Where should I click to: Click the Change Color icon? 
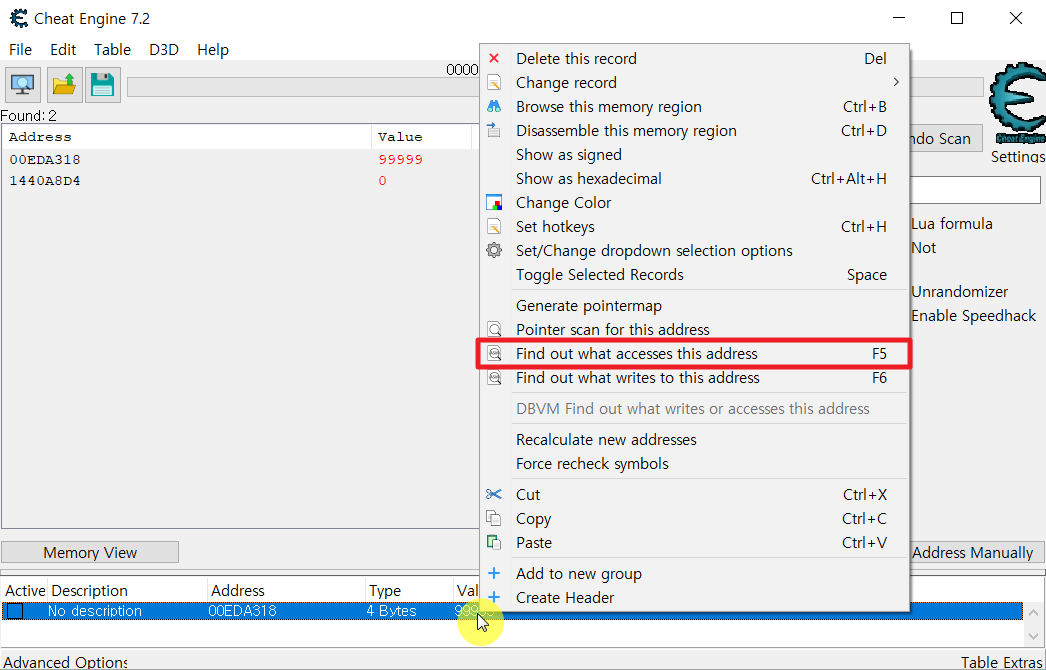[x=494, y=202]
